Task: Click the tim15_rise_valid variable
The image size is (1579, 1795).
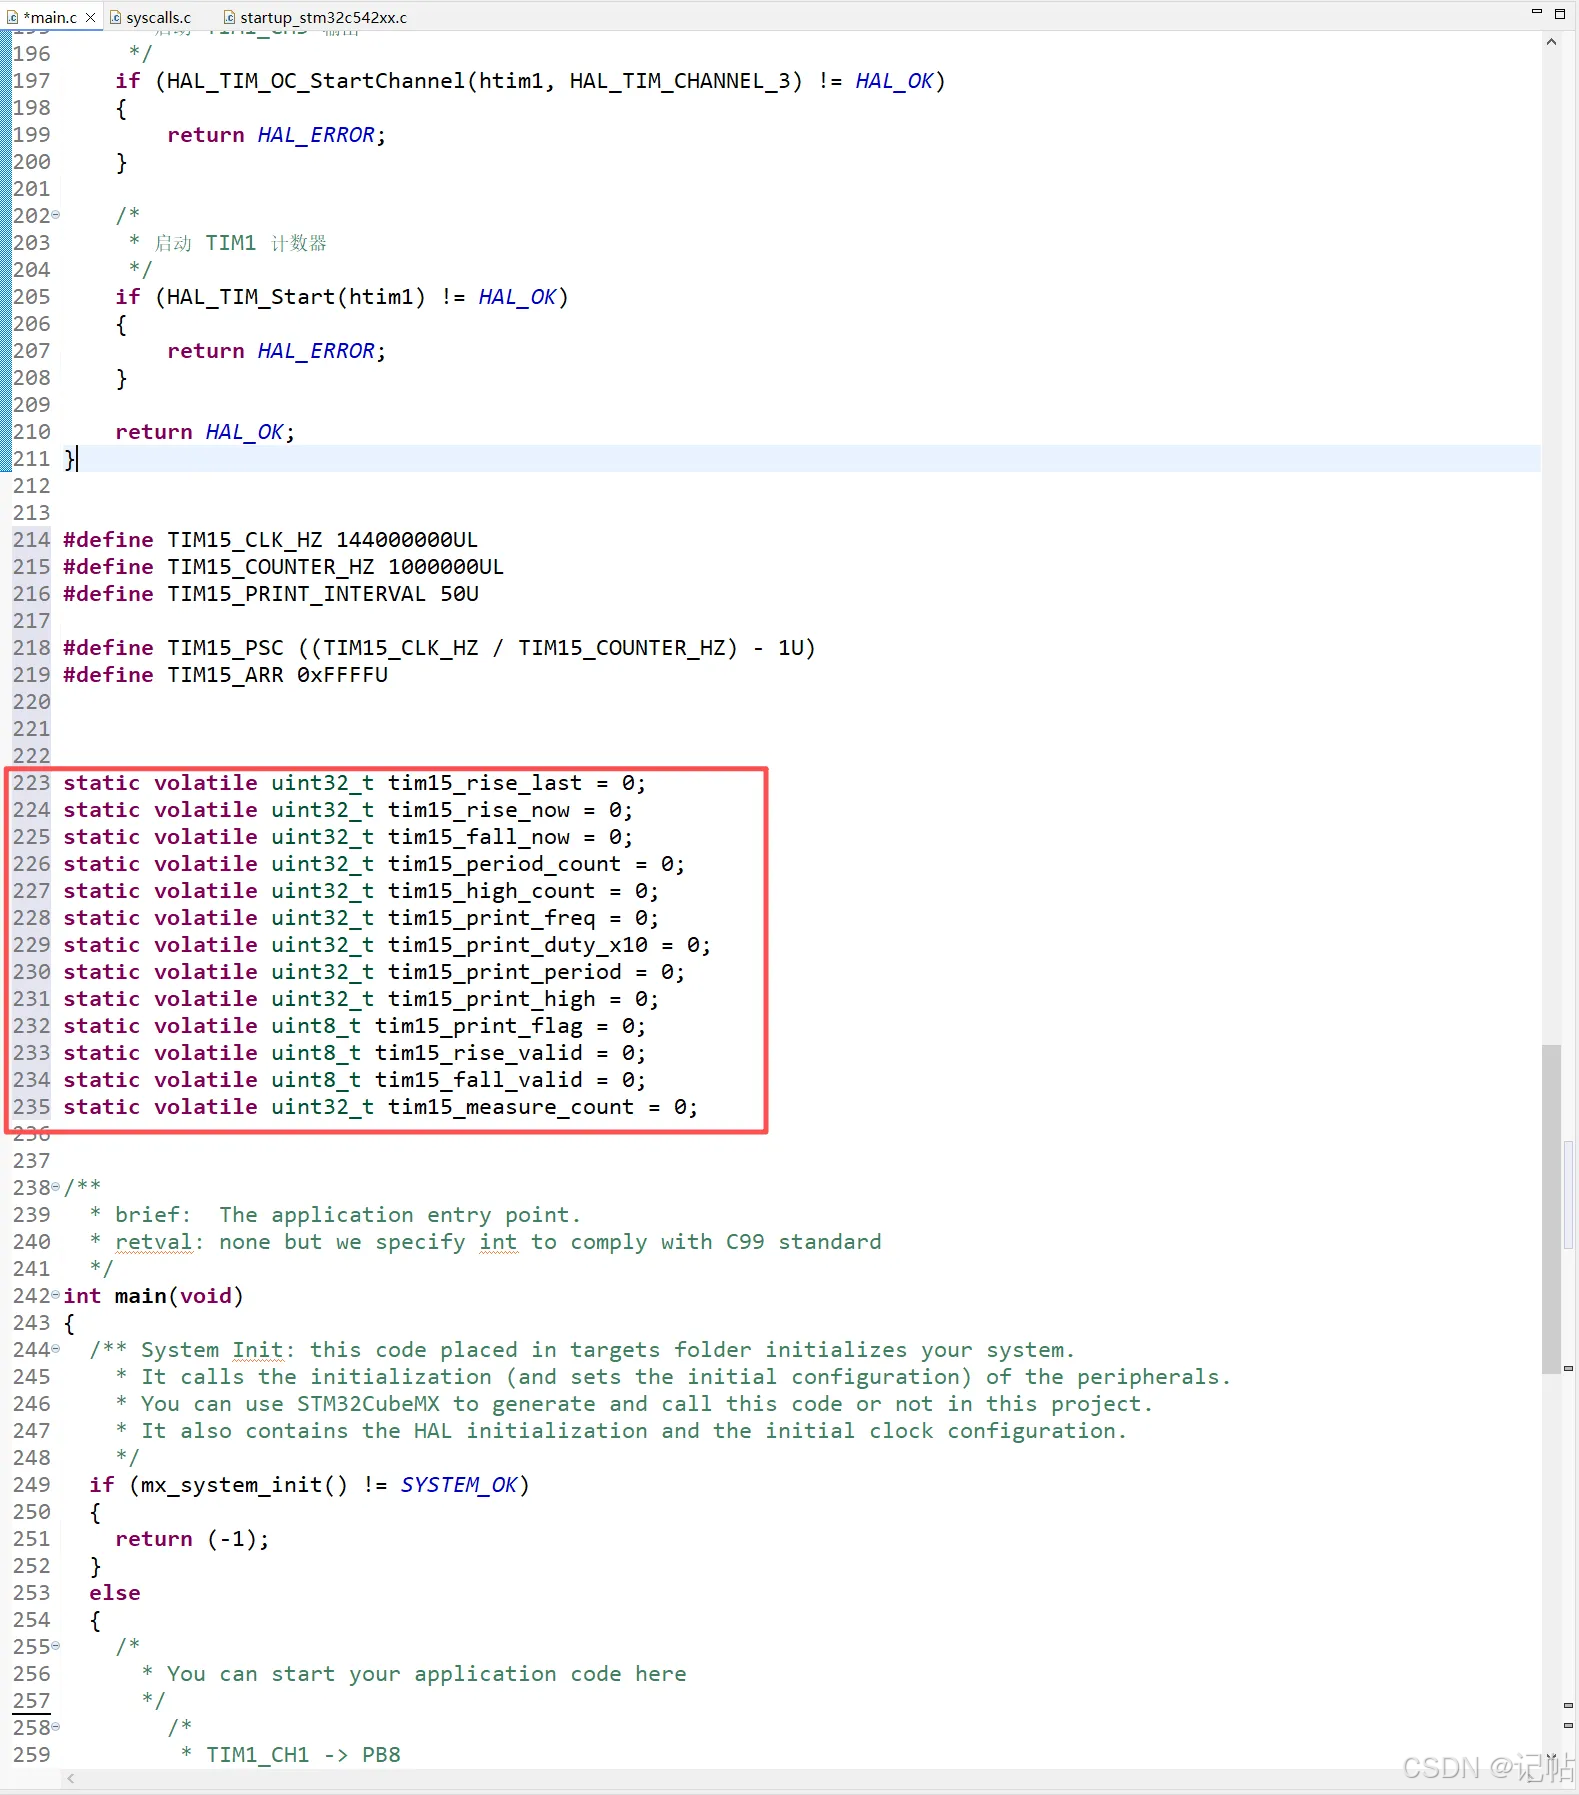Action: [x=479, y=1053]
